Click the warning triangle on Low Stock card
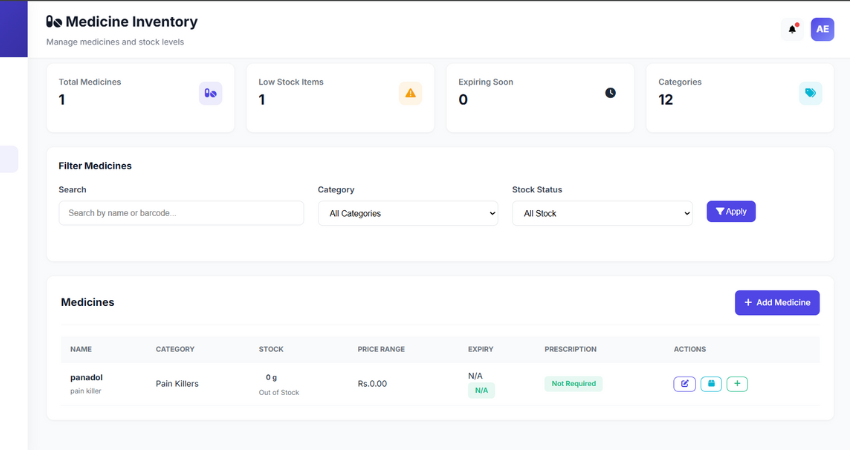This screenshot has height=450, width=850. [x=410, y=93]
